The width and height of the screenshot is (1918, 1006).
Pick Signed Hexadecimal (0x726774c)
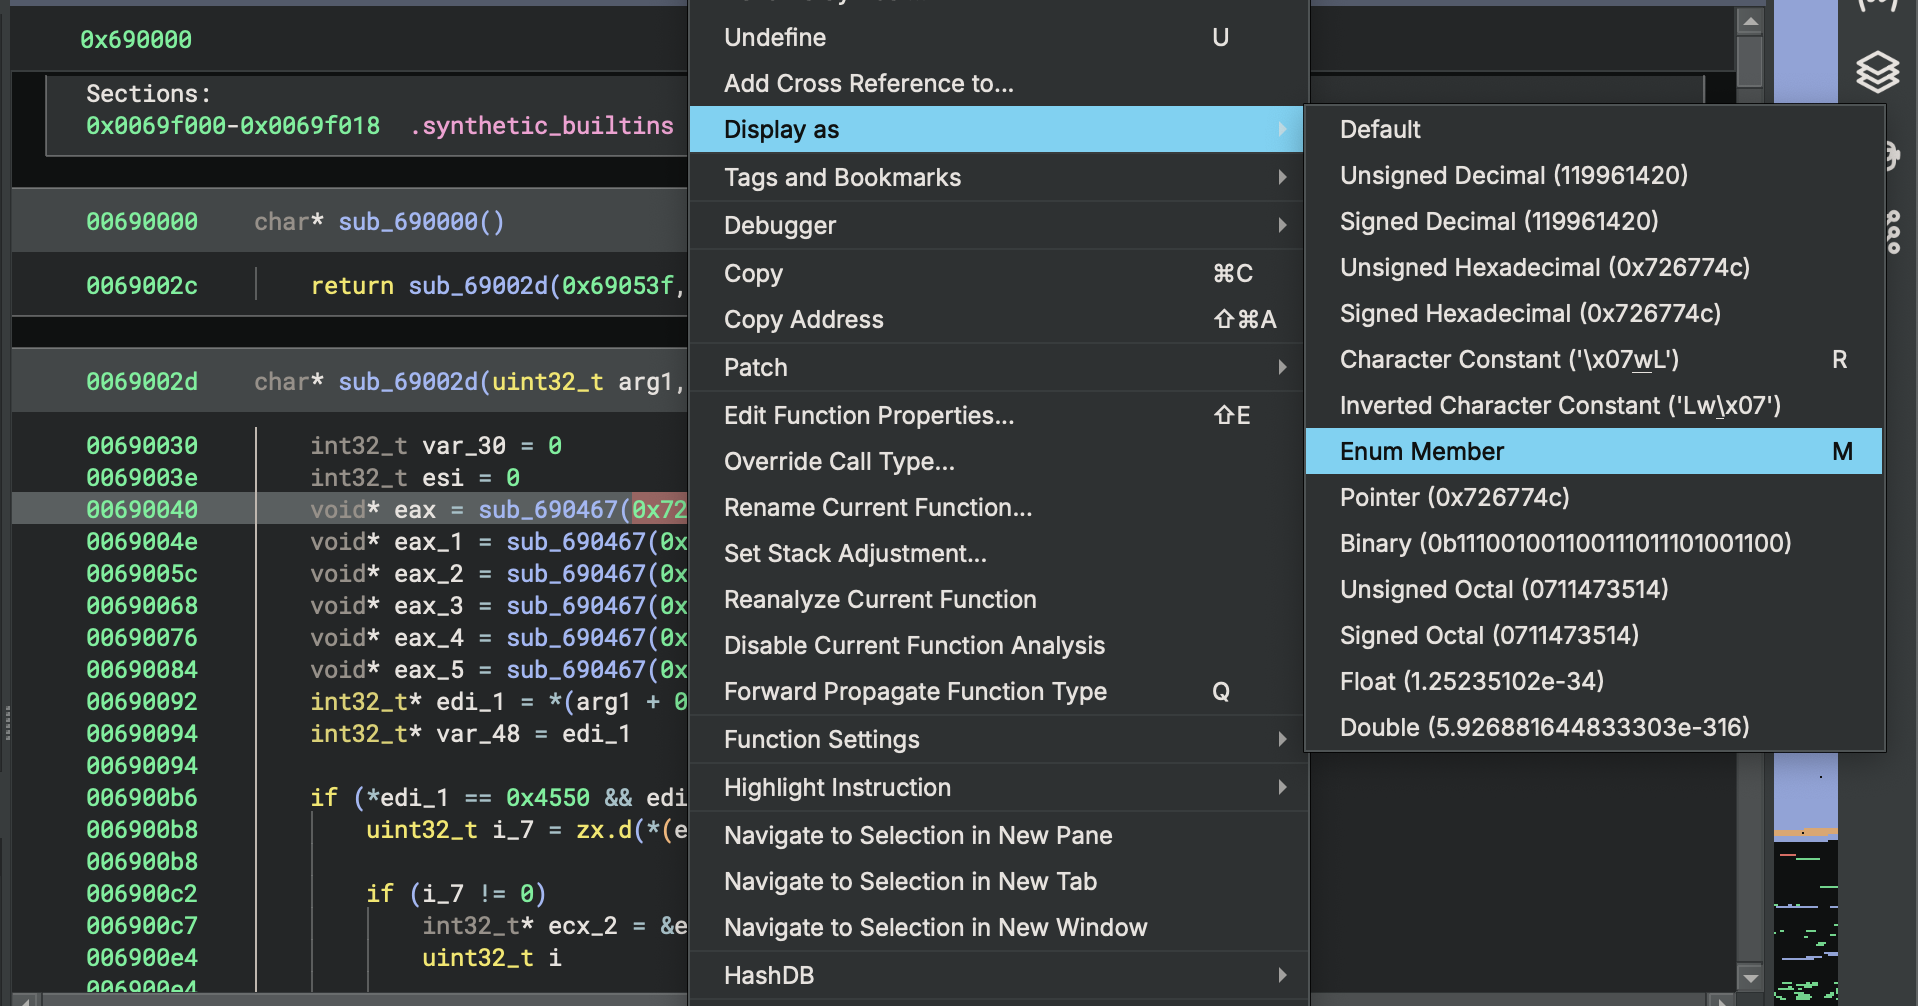[x=1594, y=313]
